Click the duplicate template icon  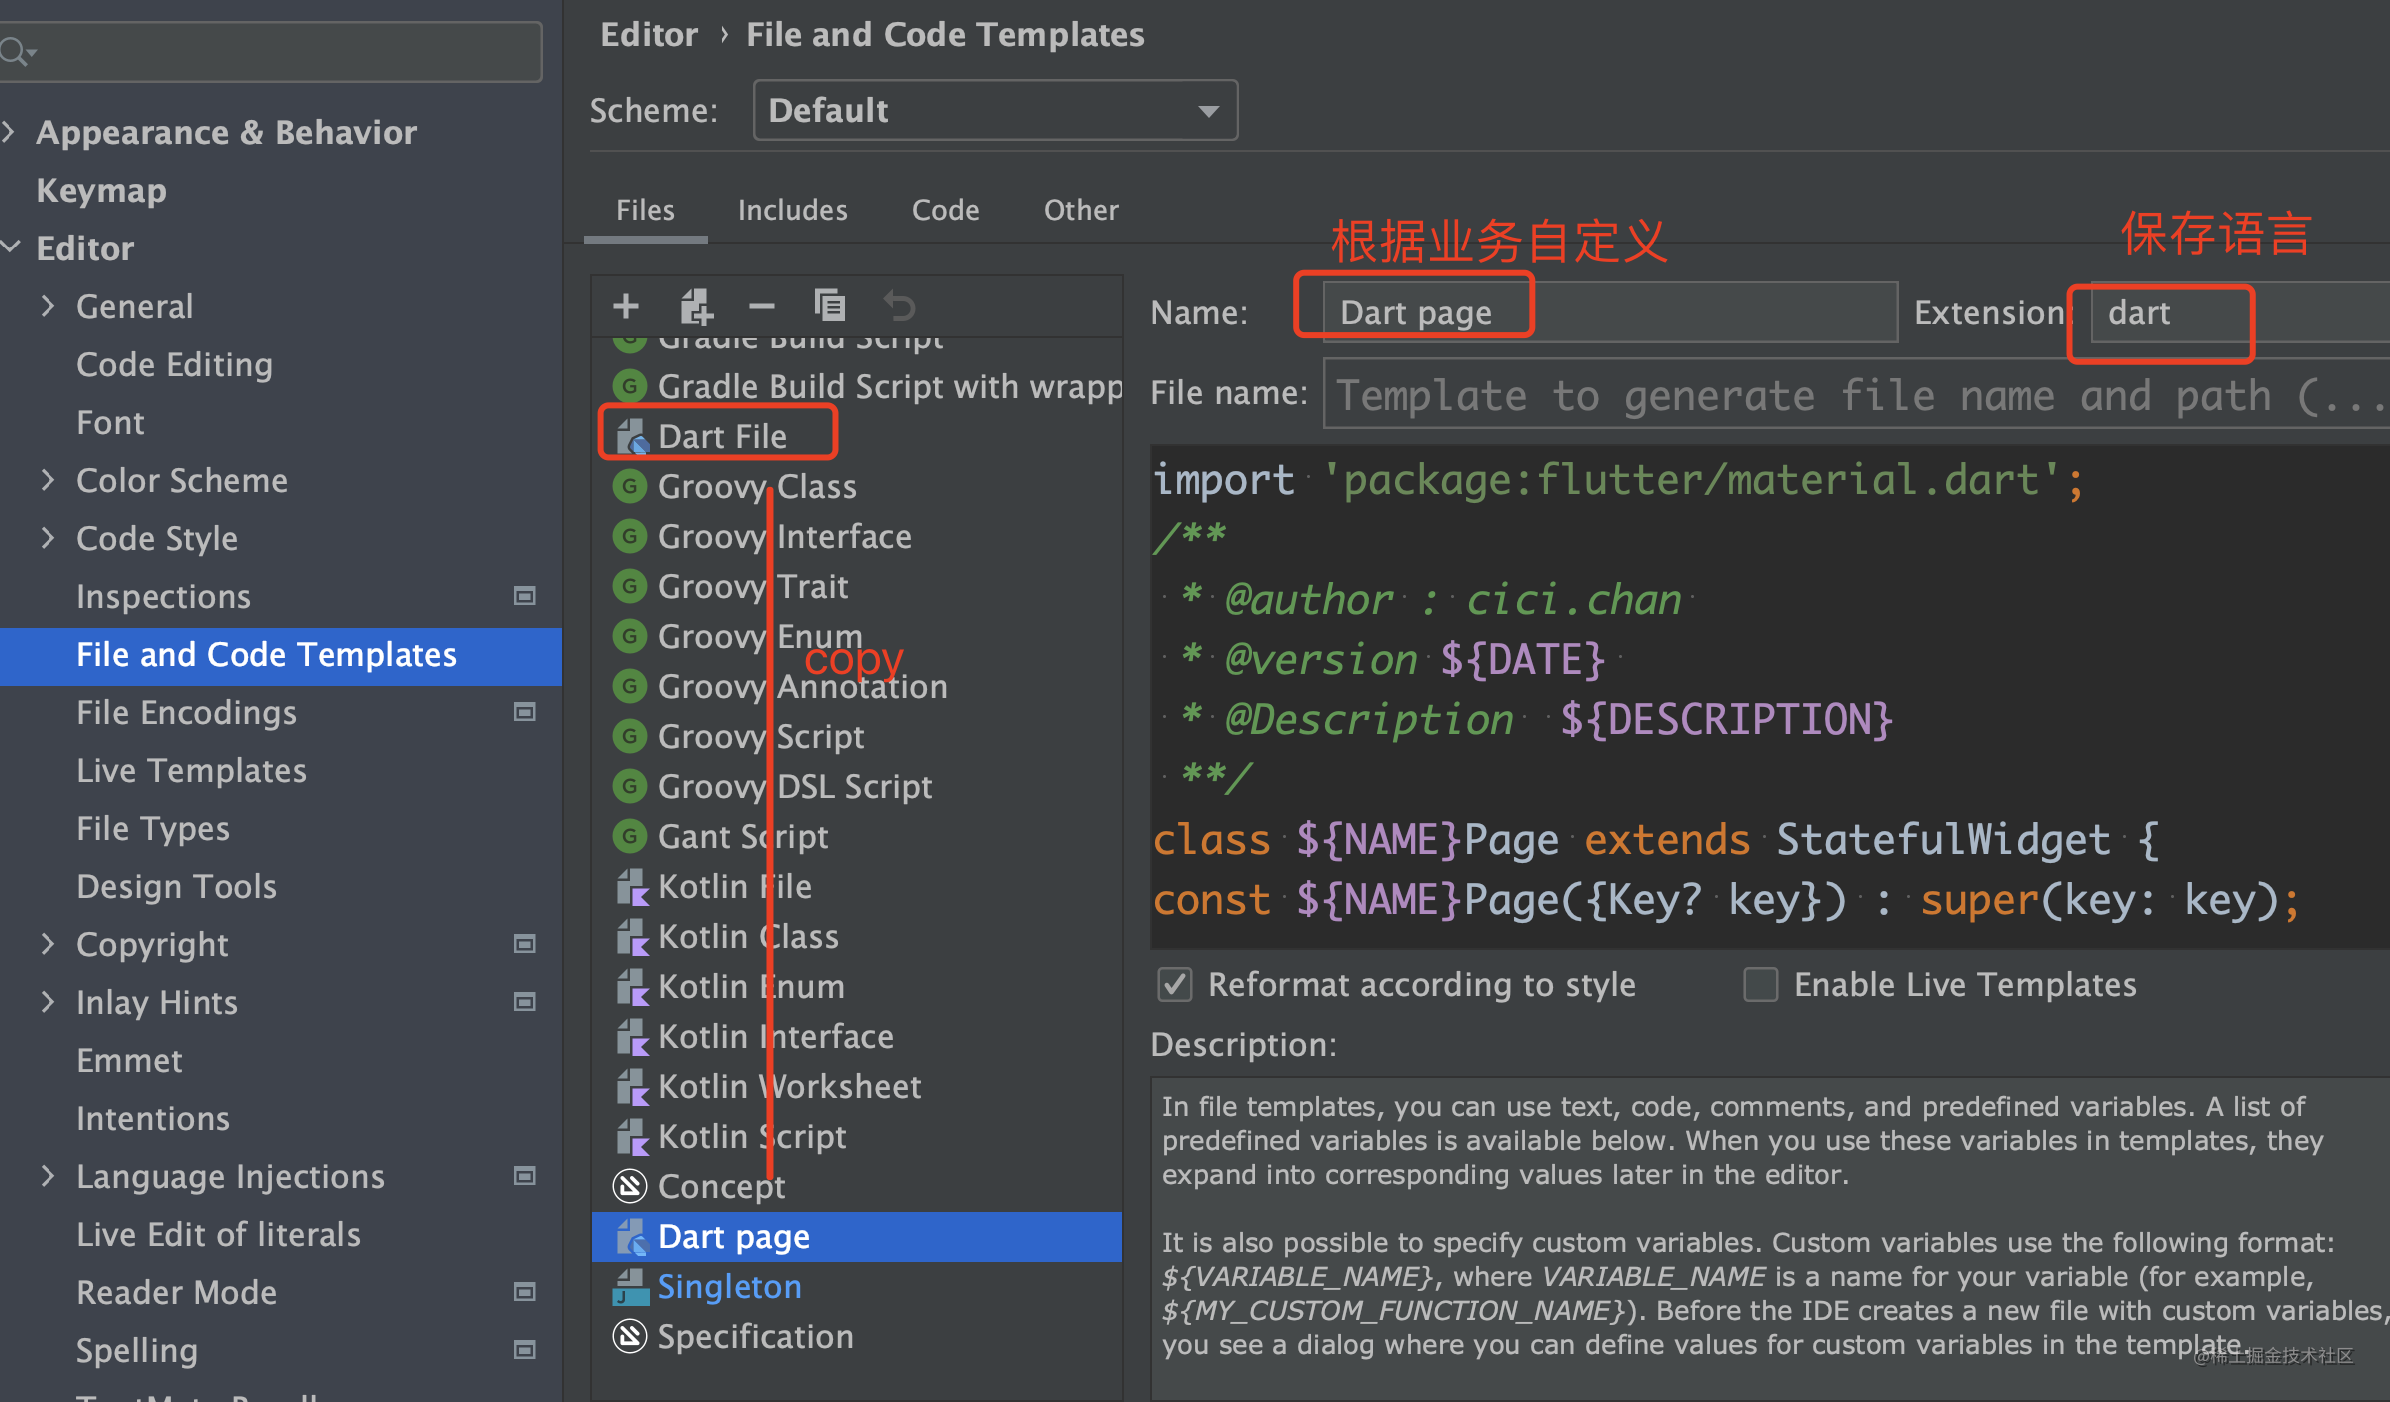830,305
